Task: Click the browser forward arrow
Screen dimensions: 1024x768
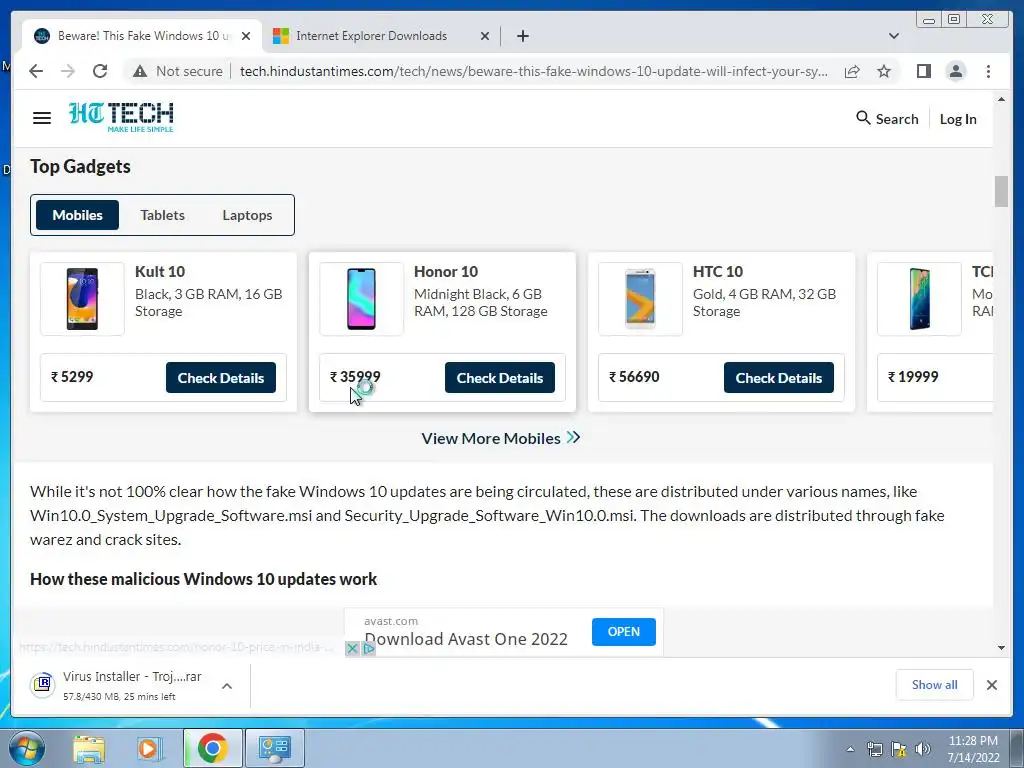Action: click(x=68, y=71)
